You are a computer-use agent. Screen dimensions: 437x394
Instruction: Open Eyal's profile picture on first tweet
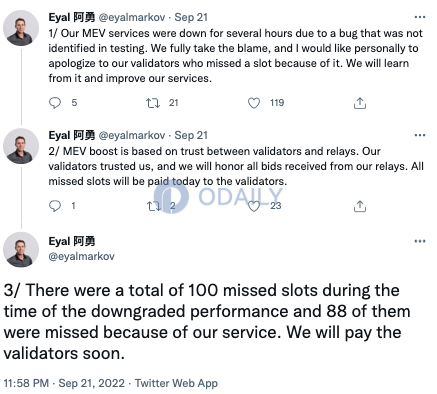tap(21, 28)
